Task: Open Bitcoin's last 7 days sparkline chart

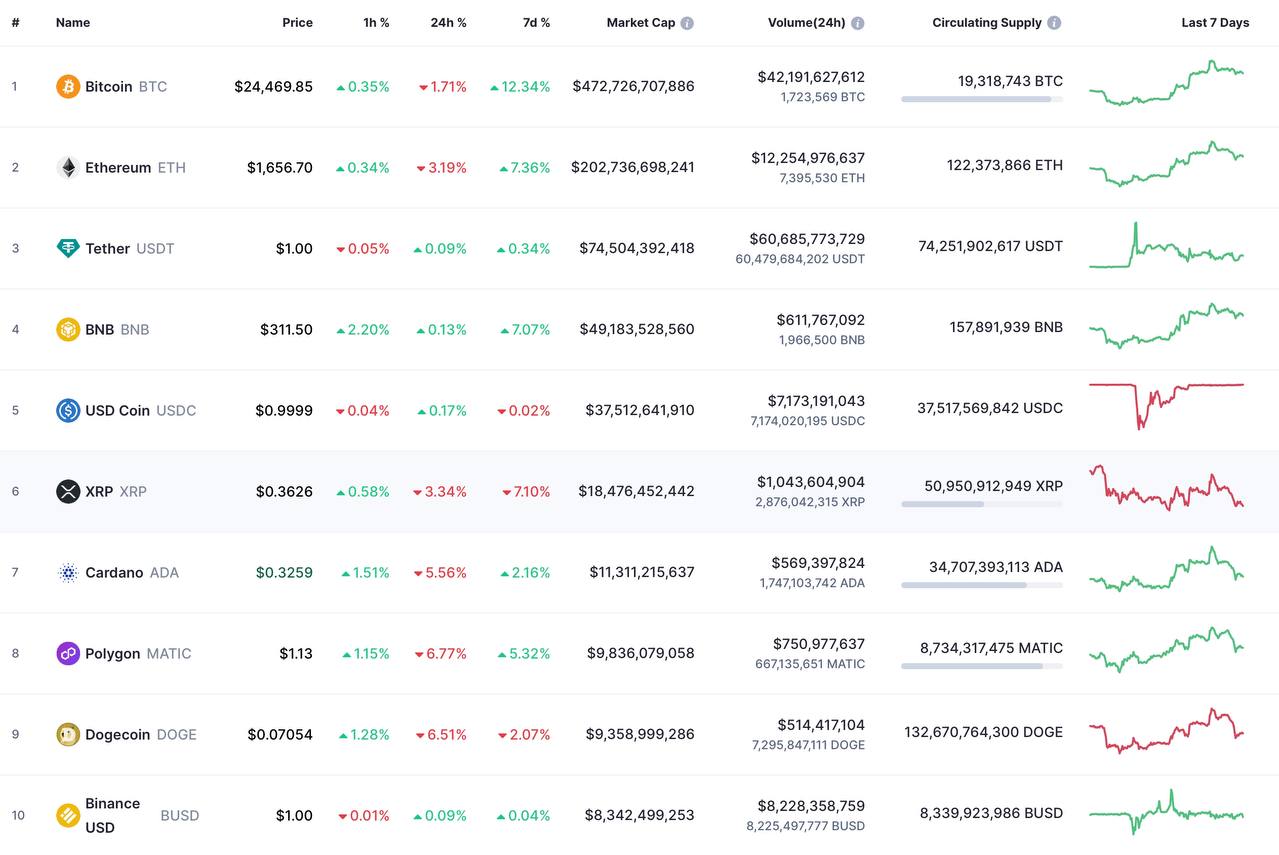Action: tap(1166, 84)
